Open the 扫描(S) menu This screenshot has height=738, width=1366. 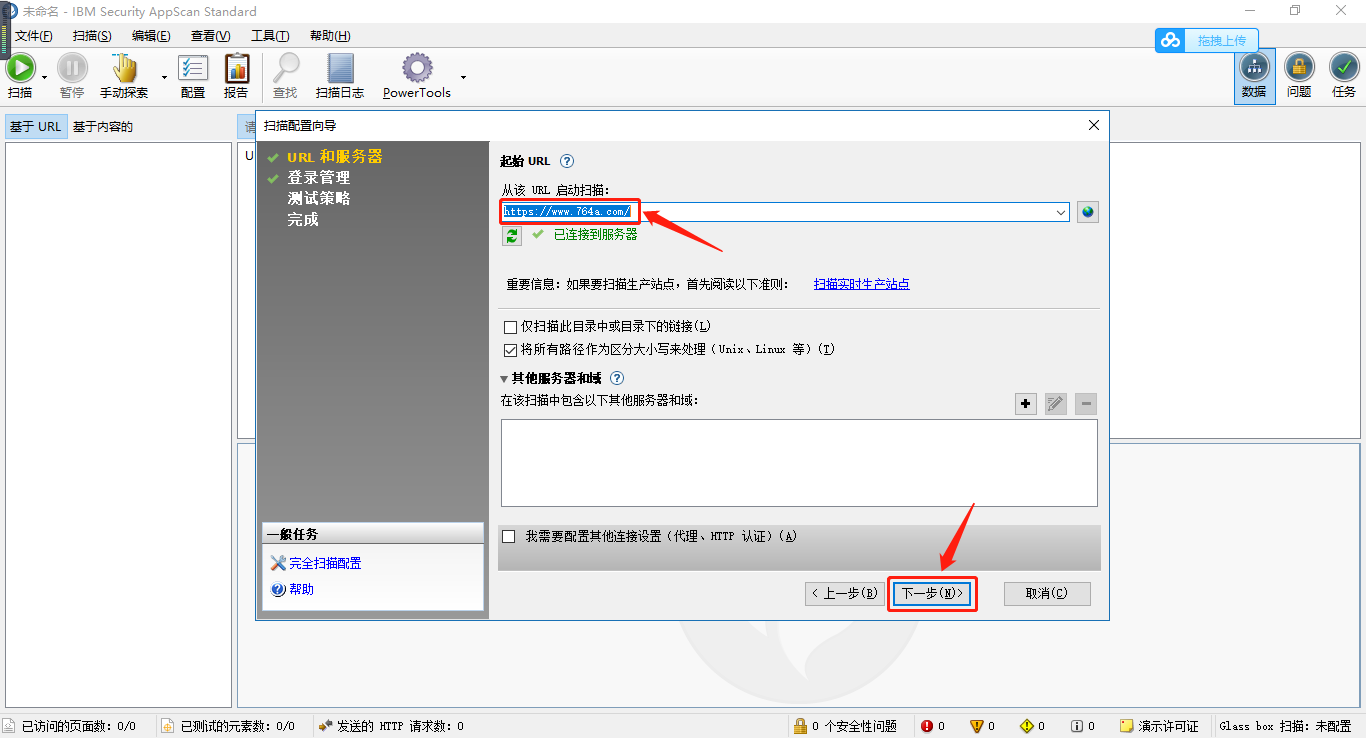pos(92,36)
